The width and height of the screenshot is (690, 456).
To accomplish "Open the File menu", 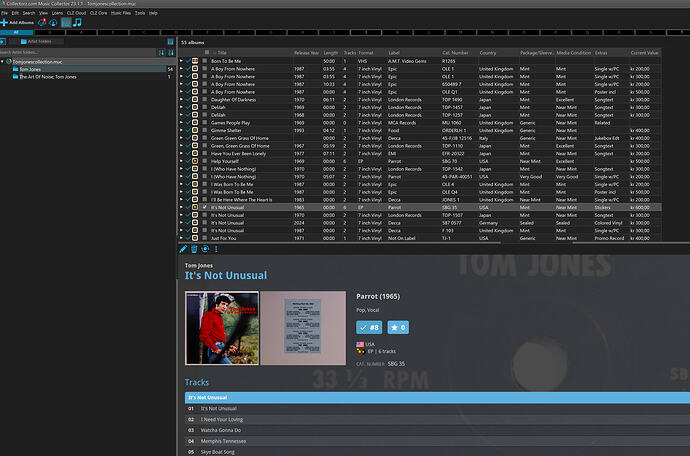I will [x=4, y=13].
